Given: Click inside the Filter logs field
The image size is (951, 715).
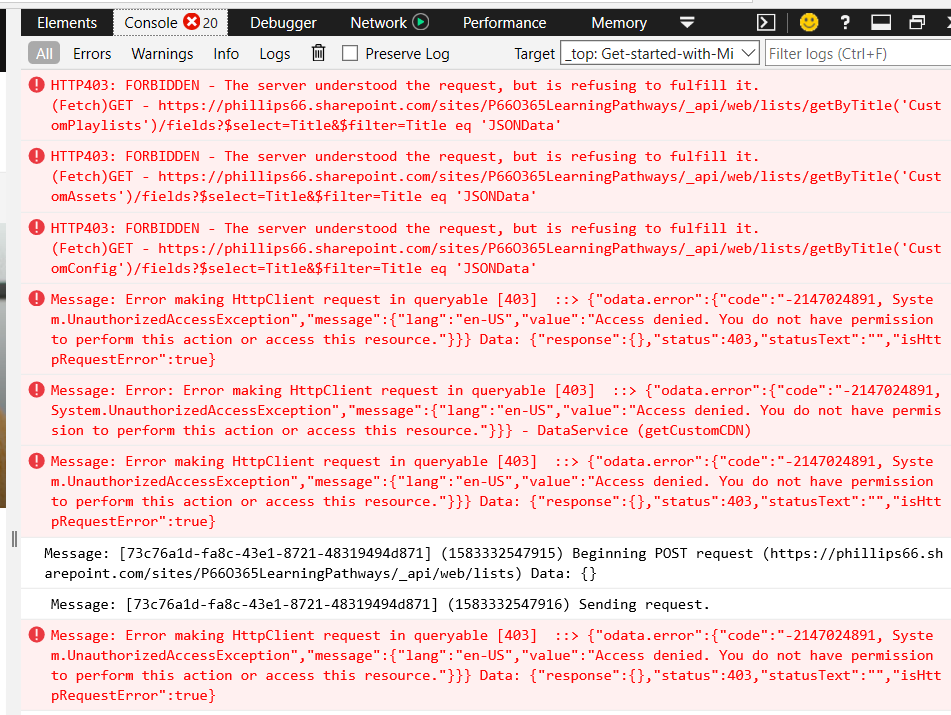Looking at the screenshot, I should click(x=855, y=53).
